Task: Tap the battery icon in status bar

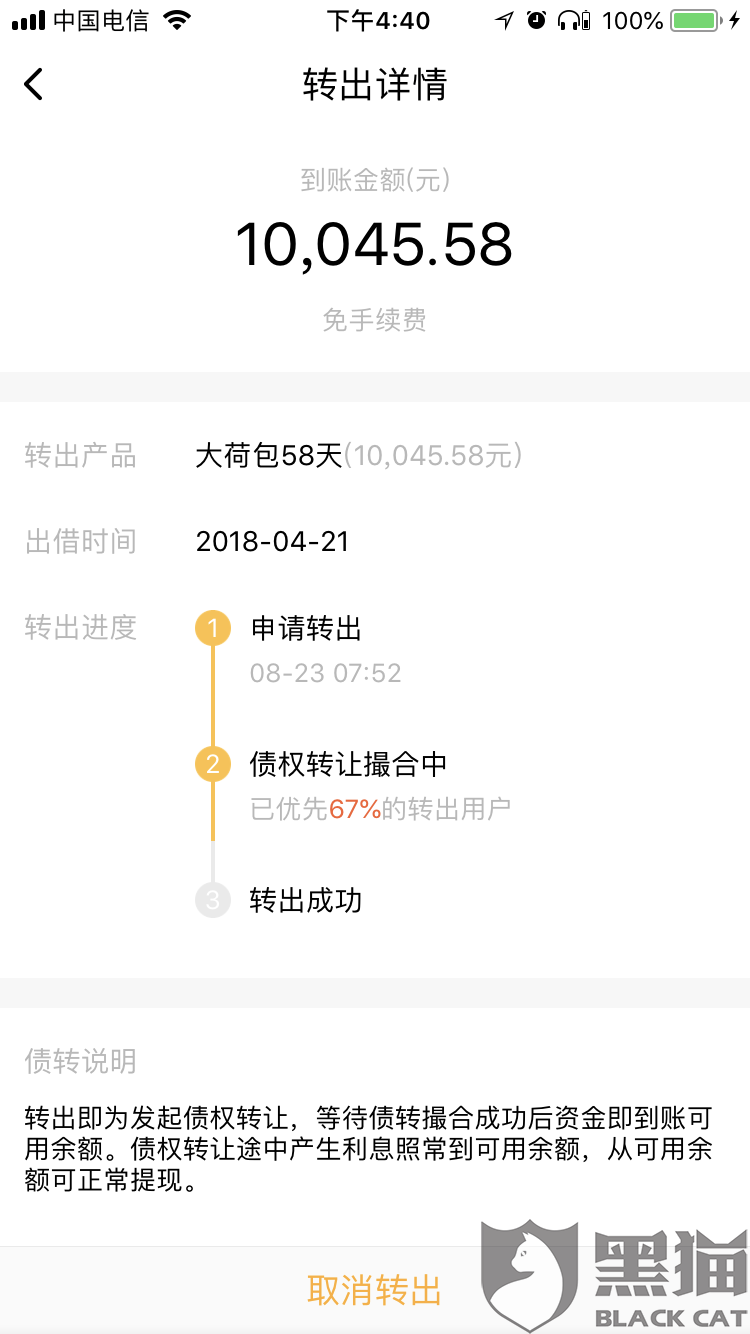Action: [699, 20]
